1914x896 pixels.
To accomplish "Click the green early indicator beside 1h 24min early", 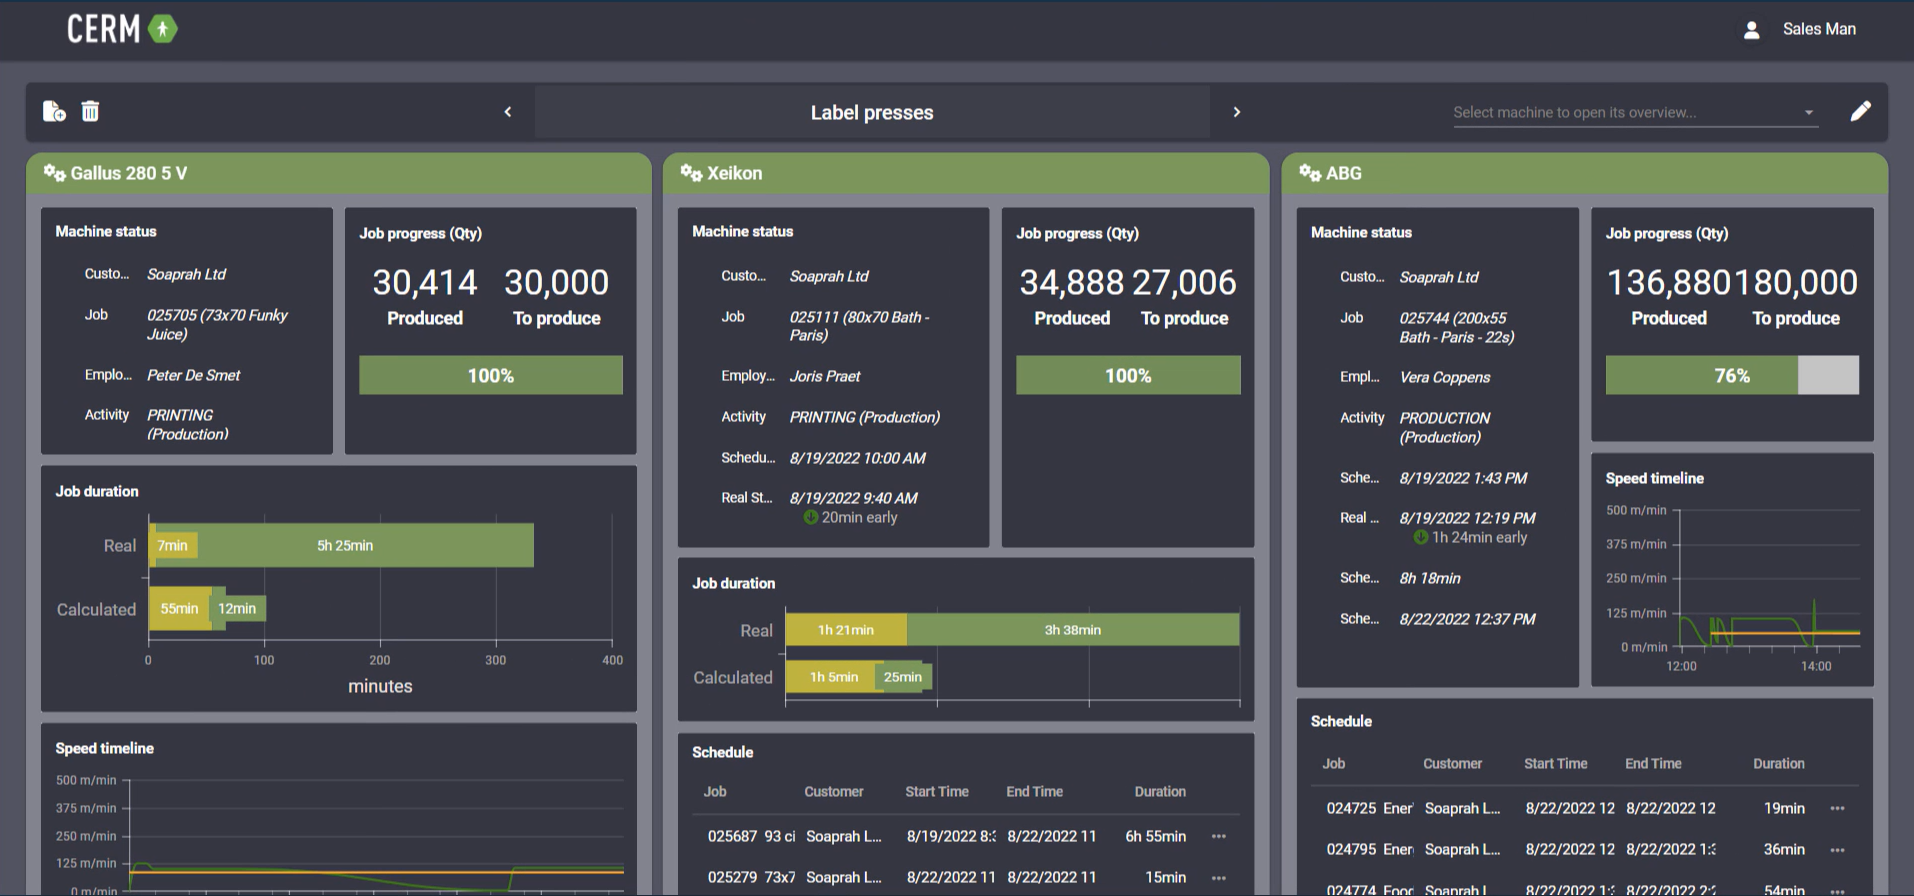I will tap(1420, 537).
